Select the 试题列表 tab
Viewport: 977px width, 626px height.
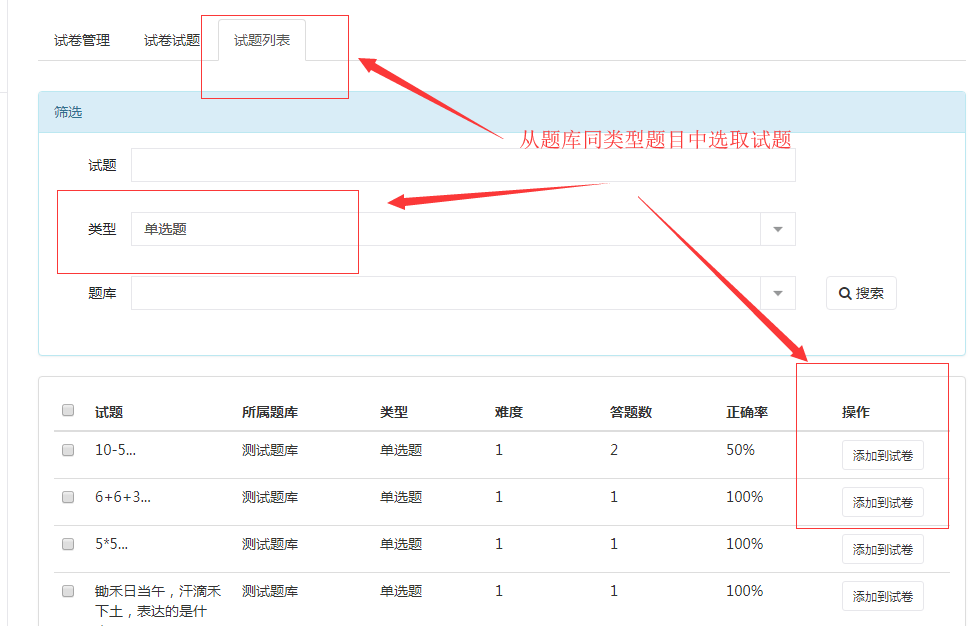(262, 40)
